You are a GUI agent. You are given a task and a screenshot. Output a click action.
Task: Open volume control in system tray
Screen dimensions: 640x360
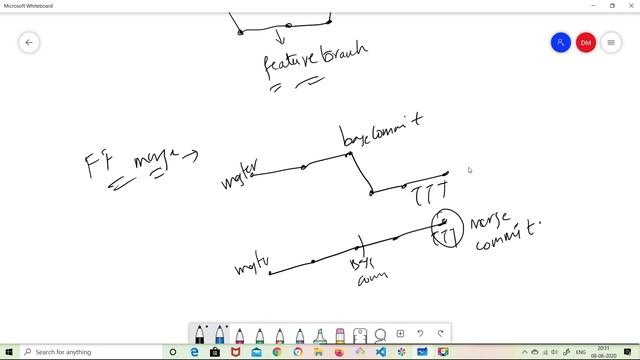pyautogui.click(x=554, y=352)
